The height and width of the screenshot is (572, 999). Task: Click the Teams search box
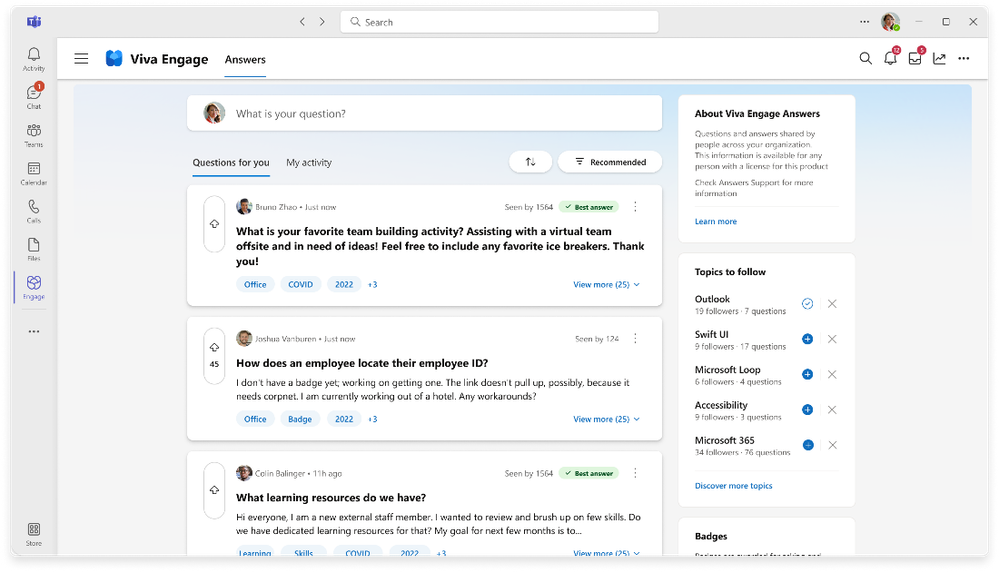click(x=499, y=22)
